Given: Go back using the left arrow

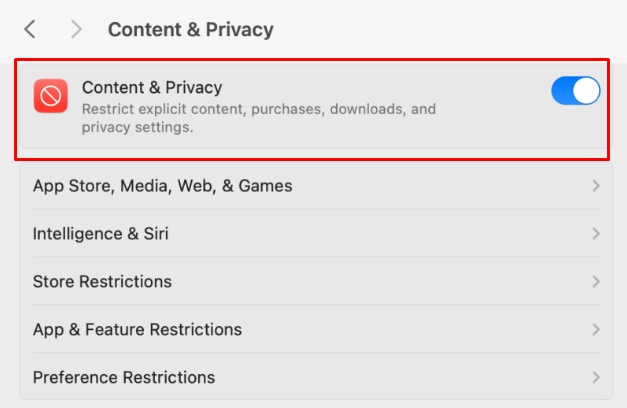Looking at the screenshot, I should pyautogui.click(x=30, y=29).
